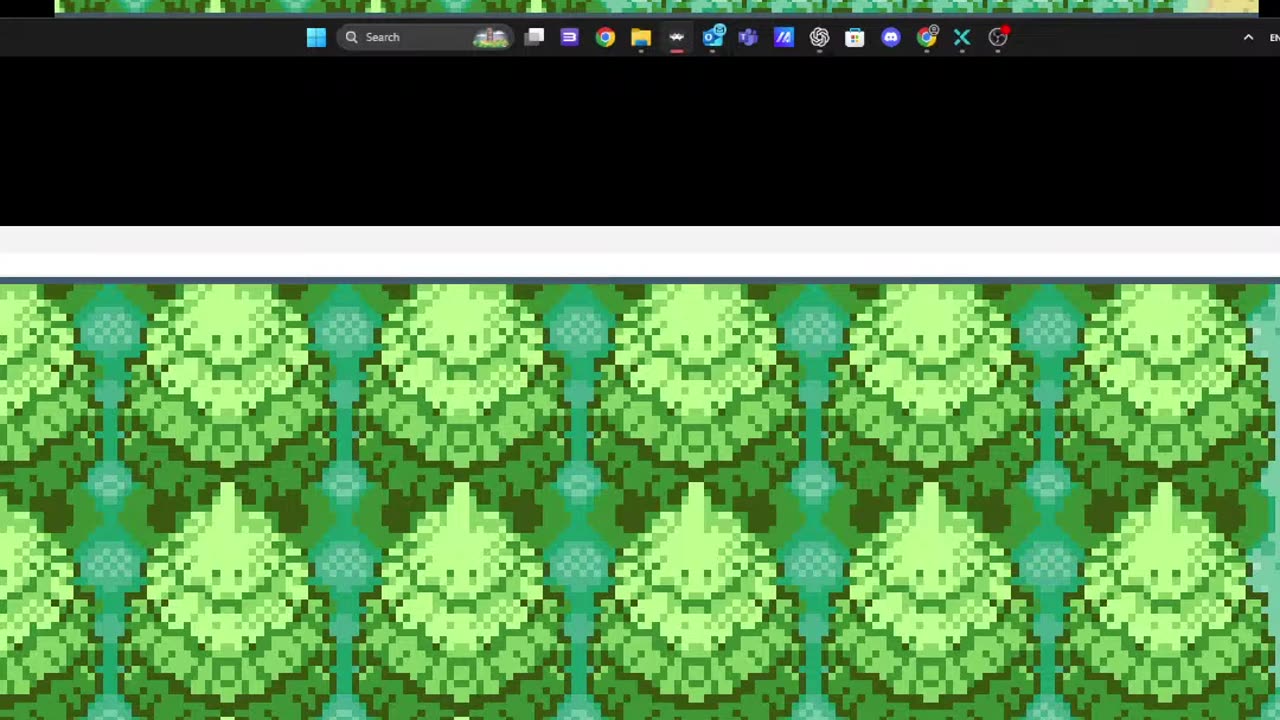The width and height of the screenshot is (1280, 720).
Task: Open Task View from the taskbar
Action: click(x=534, y=37)
